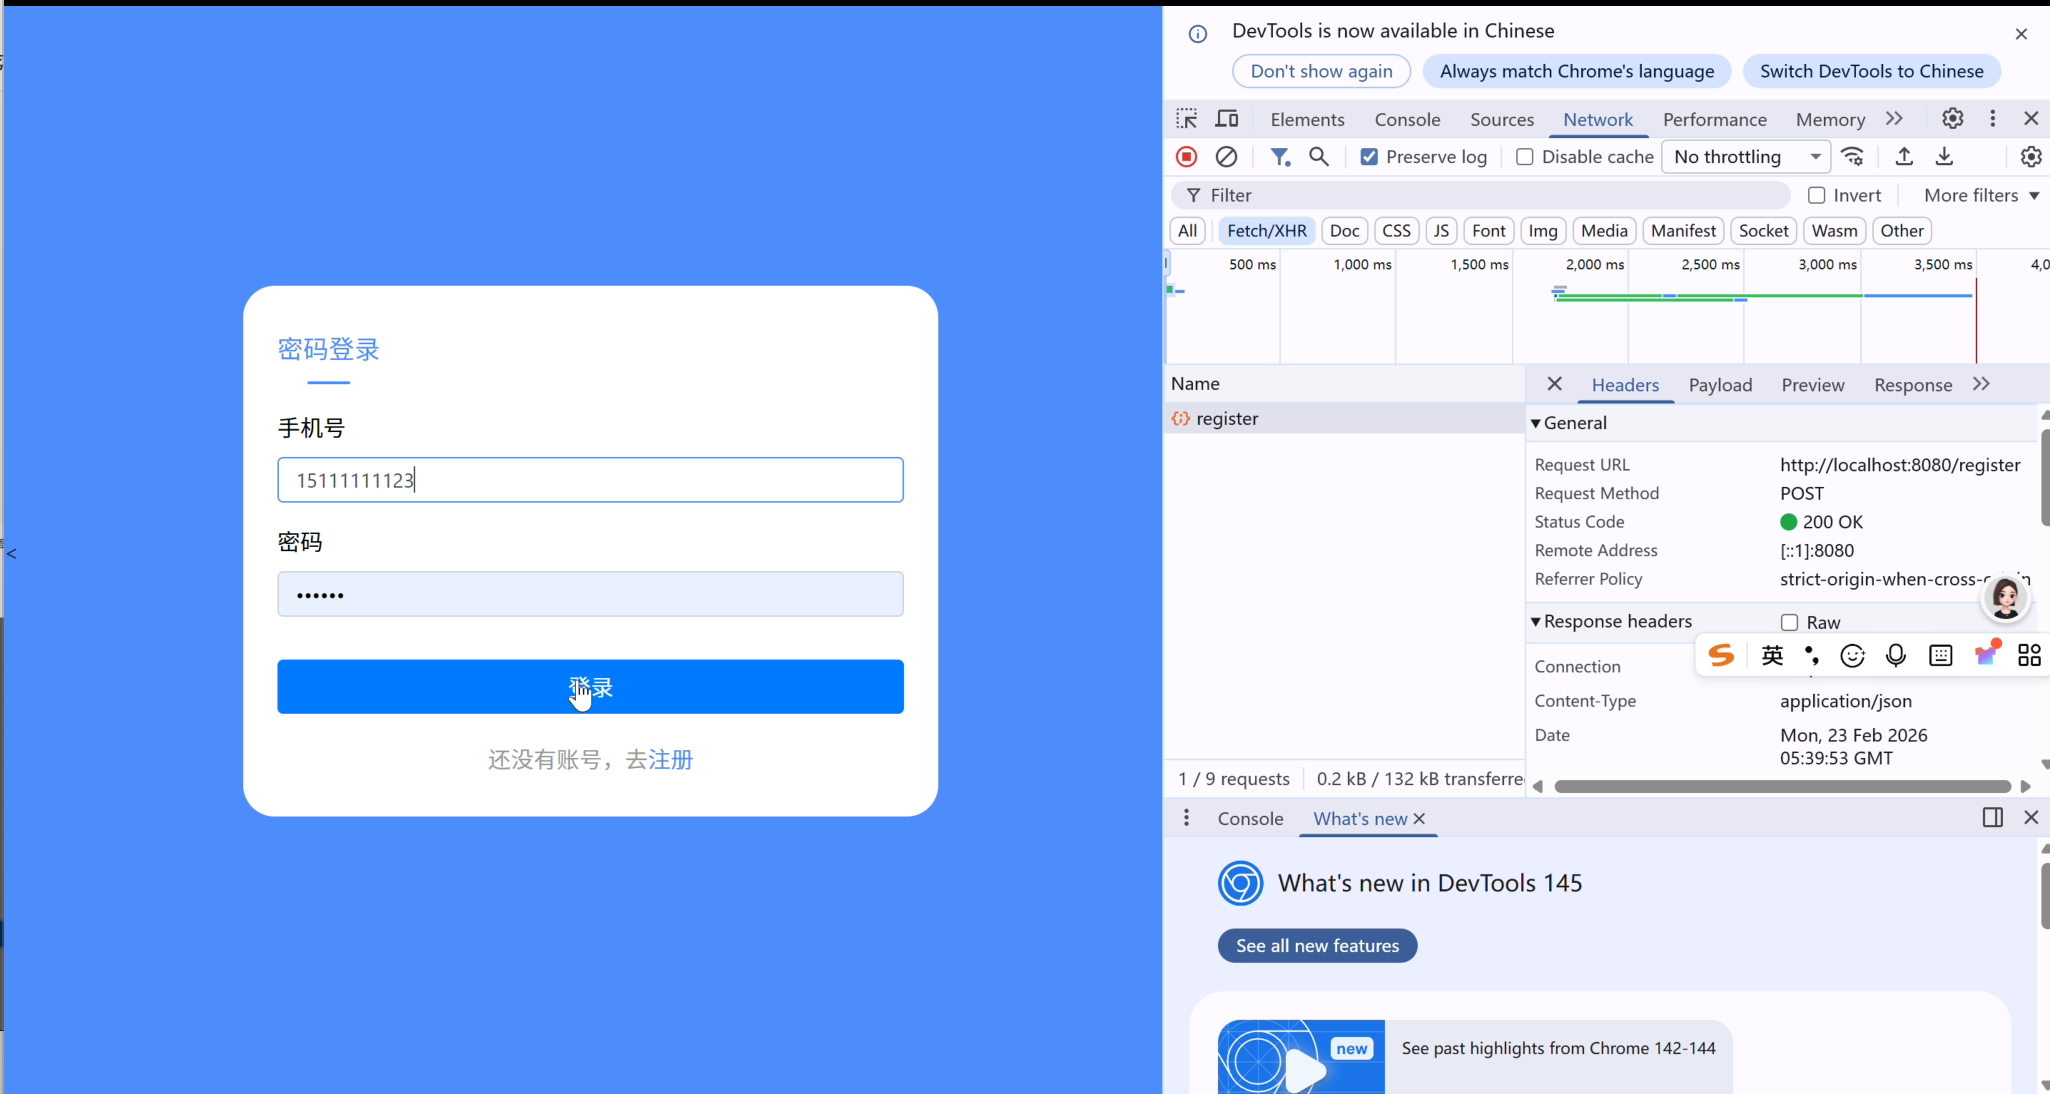2050x1094 pixels.
Task: Open DevTools settings gear in the tab bar
Action: pyautogui.click(x=1952, y=119)
